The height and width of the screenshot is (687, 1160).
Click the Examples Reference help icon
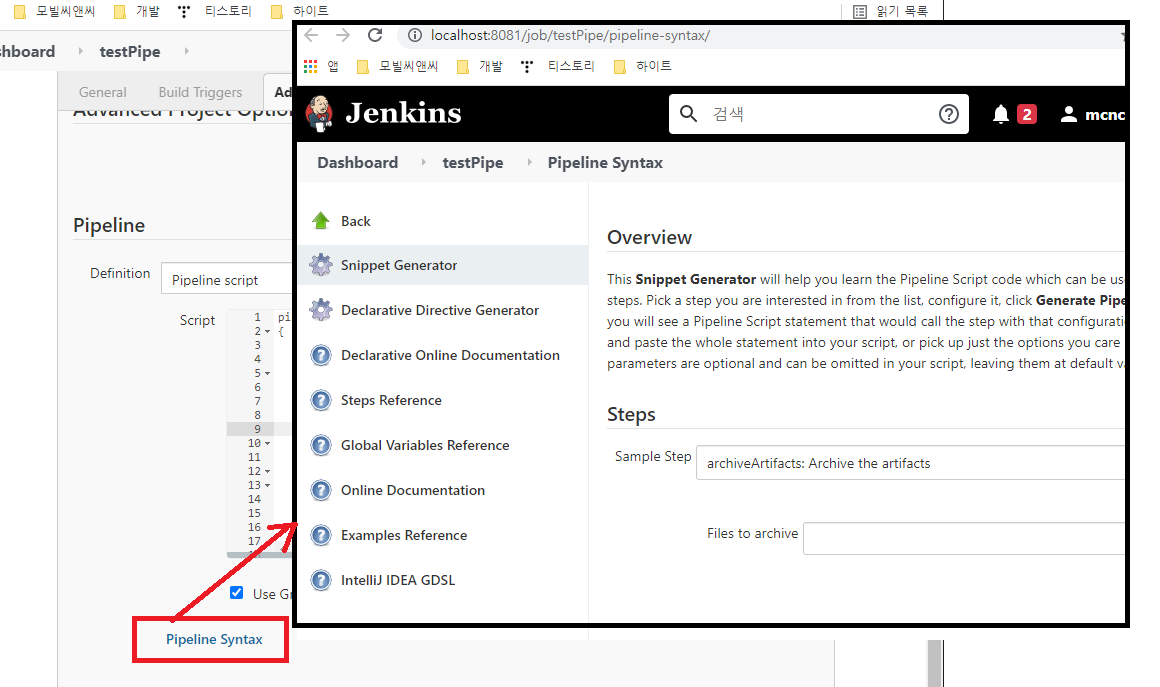(320, 535)
